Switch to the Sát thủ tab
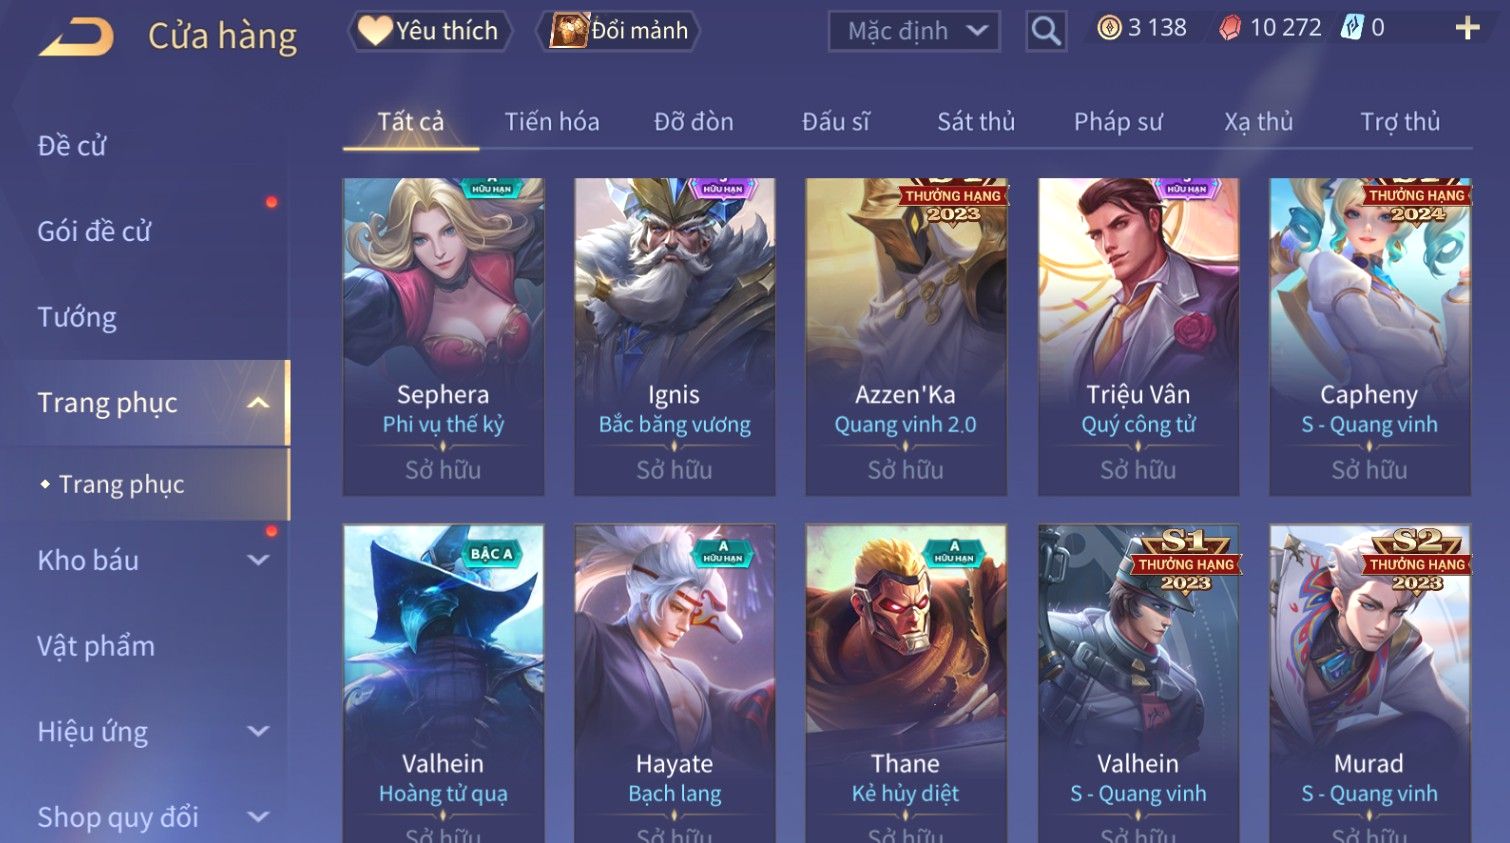The image size is (1510, 843). pos(976,122)
